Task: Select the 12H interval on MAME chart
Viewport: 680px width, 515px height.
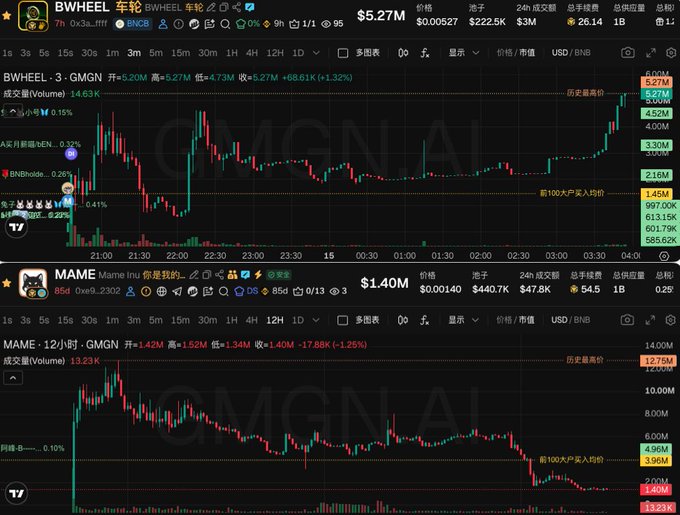Action: 275,320
